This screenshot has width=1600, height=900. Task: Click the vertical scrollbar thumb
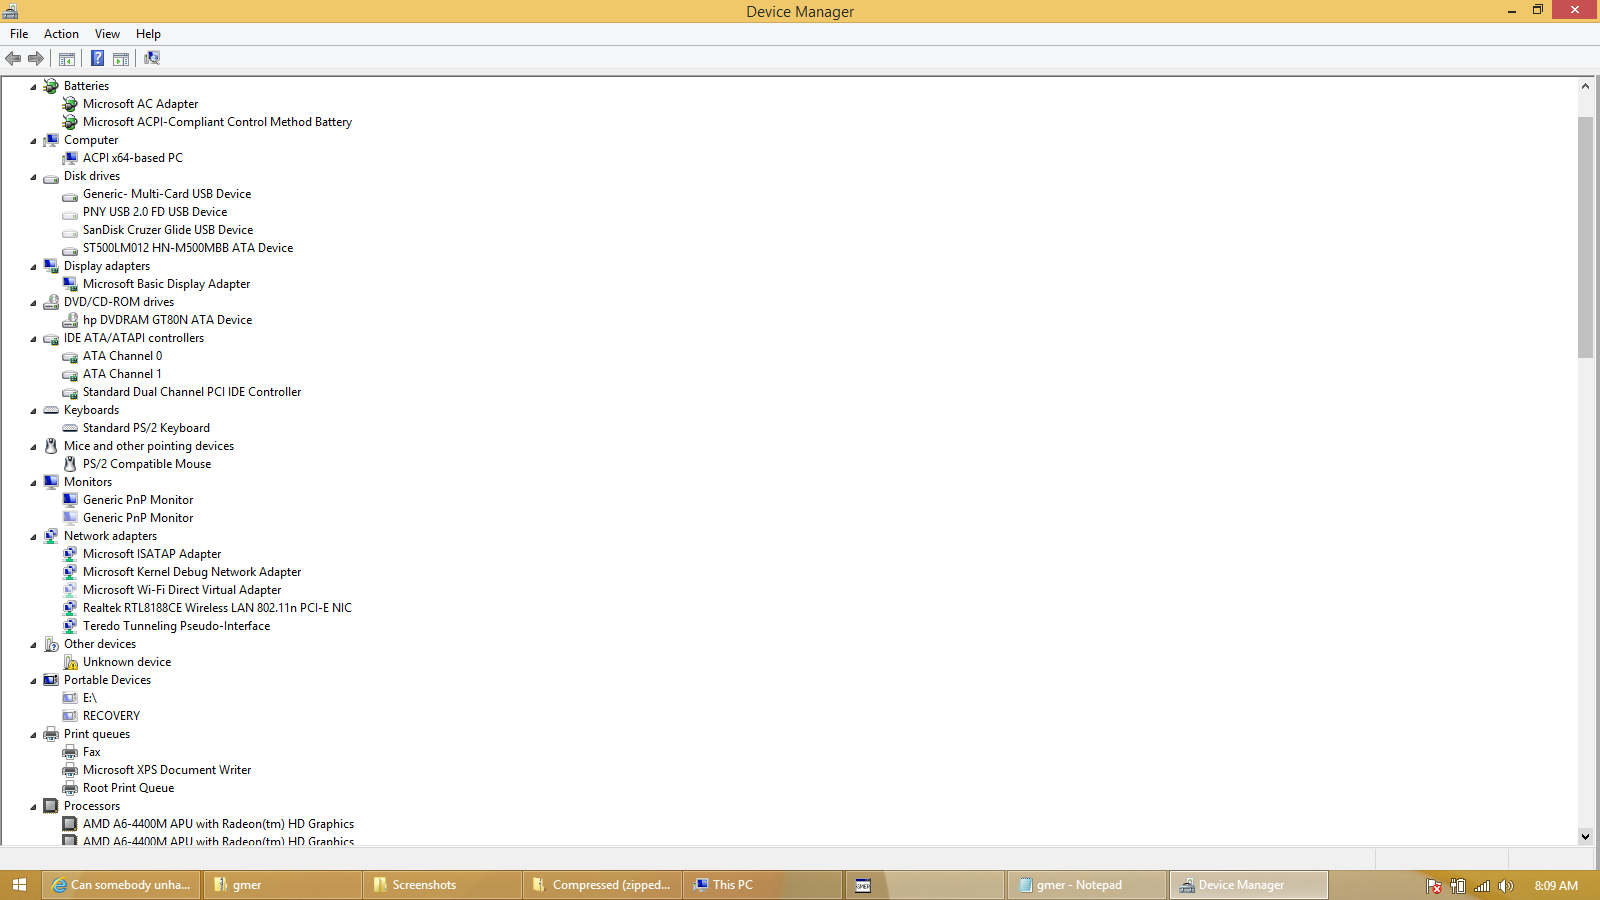[1585, 237]
